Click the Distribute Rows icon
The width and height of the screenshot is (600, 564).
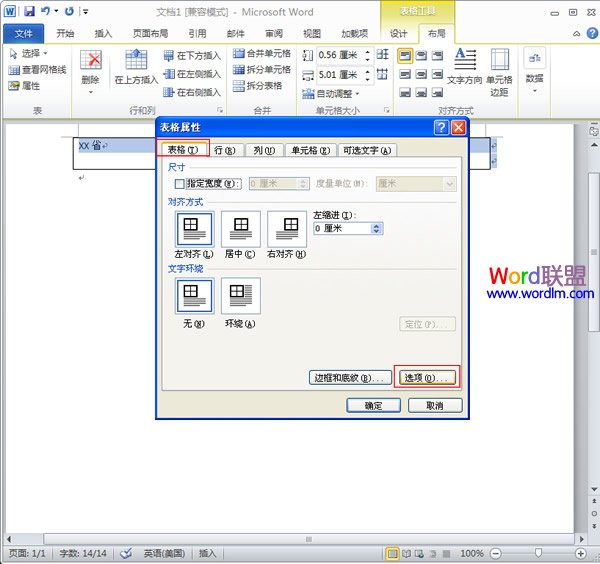(382, 55)
